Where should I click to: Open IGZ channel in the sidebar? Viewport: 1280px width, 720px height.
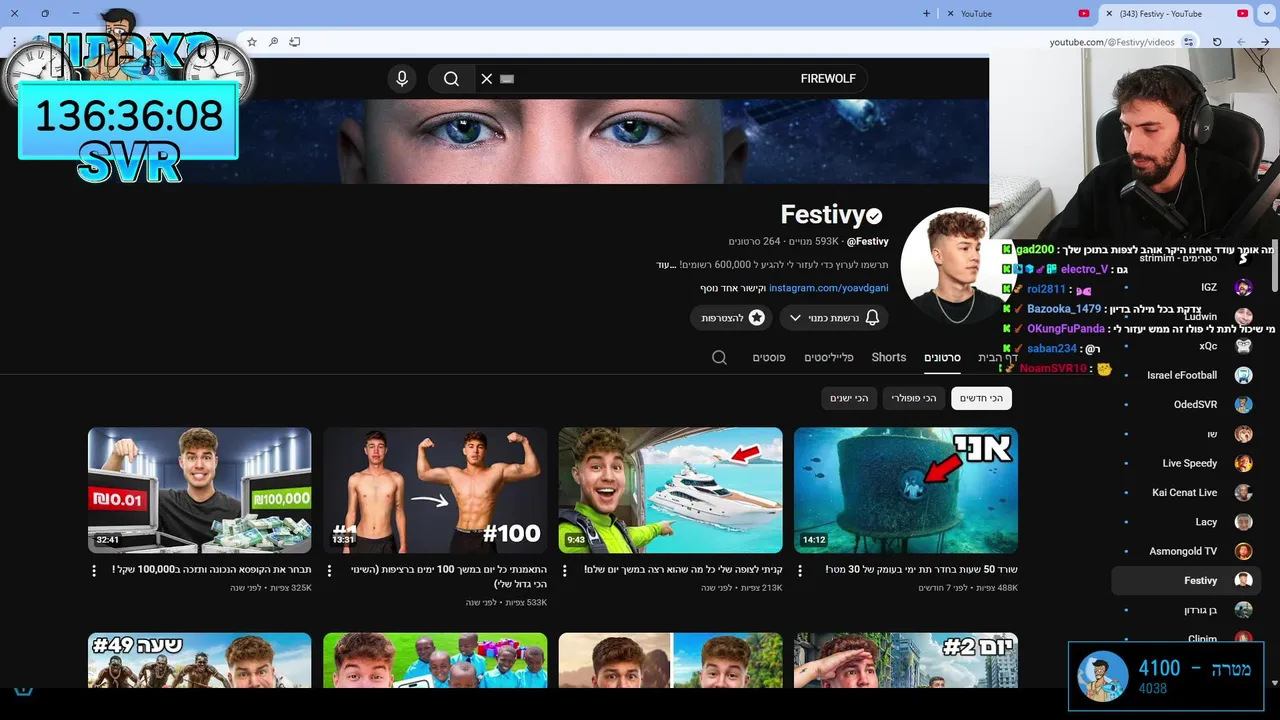(1186, 287)
